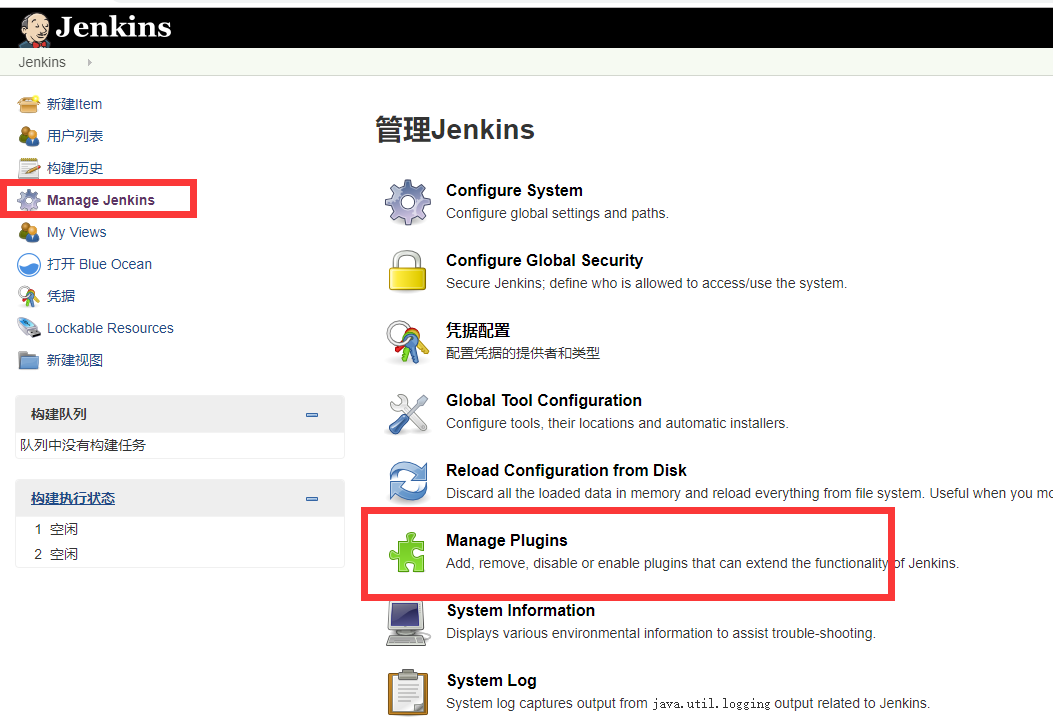Click the 配置凭据的提供者和类型 description
This screenshot has height=718, width=1053.
pos(523,353)
